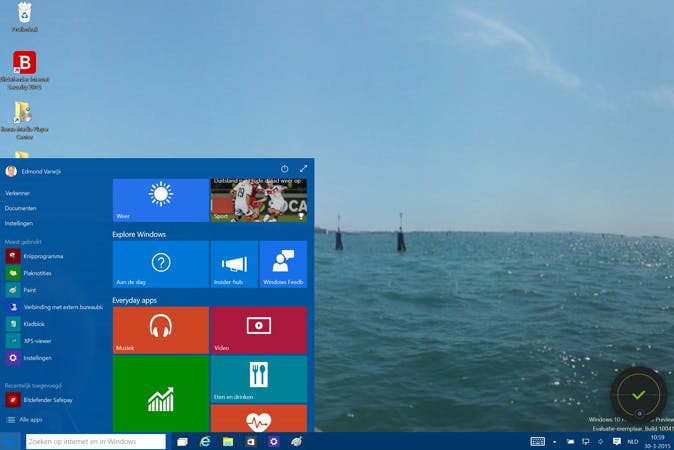Show Alle apps list
This screenshot has width=674, height=450.
tap(25, 420)
